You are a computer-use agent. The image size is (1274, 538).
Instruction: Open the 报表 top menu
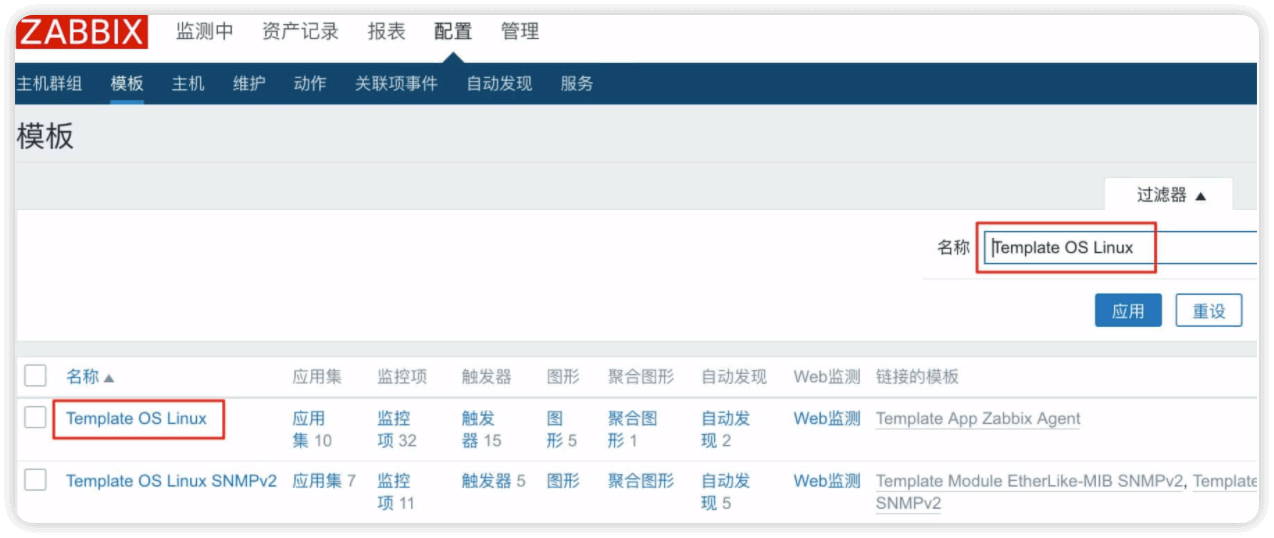386,31
